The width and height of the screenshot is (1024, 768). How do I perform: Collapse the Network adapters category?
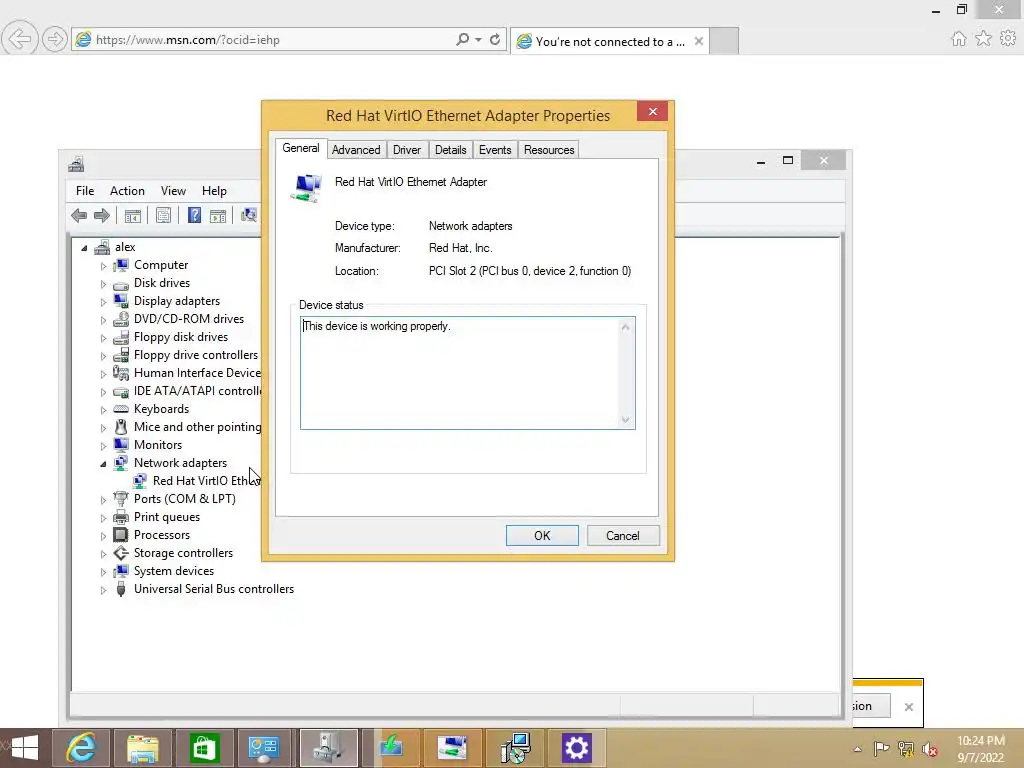coord(103,464)
